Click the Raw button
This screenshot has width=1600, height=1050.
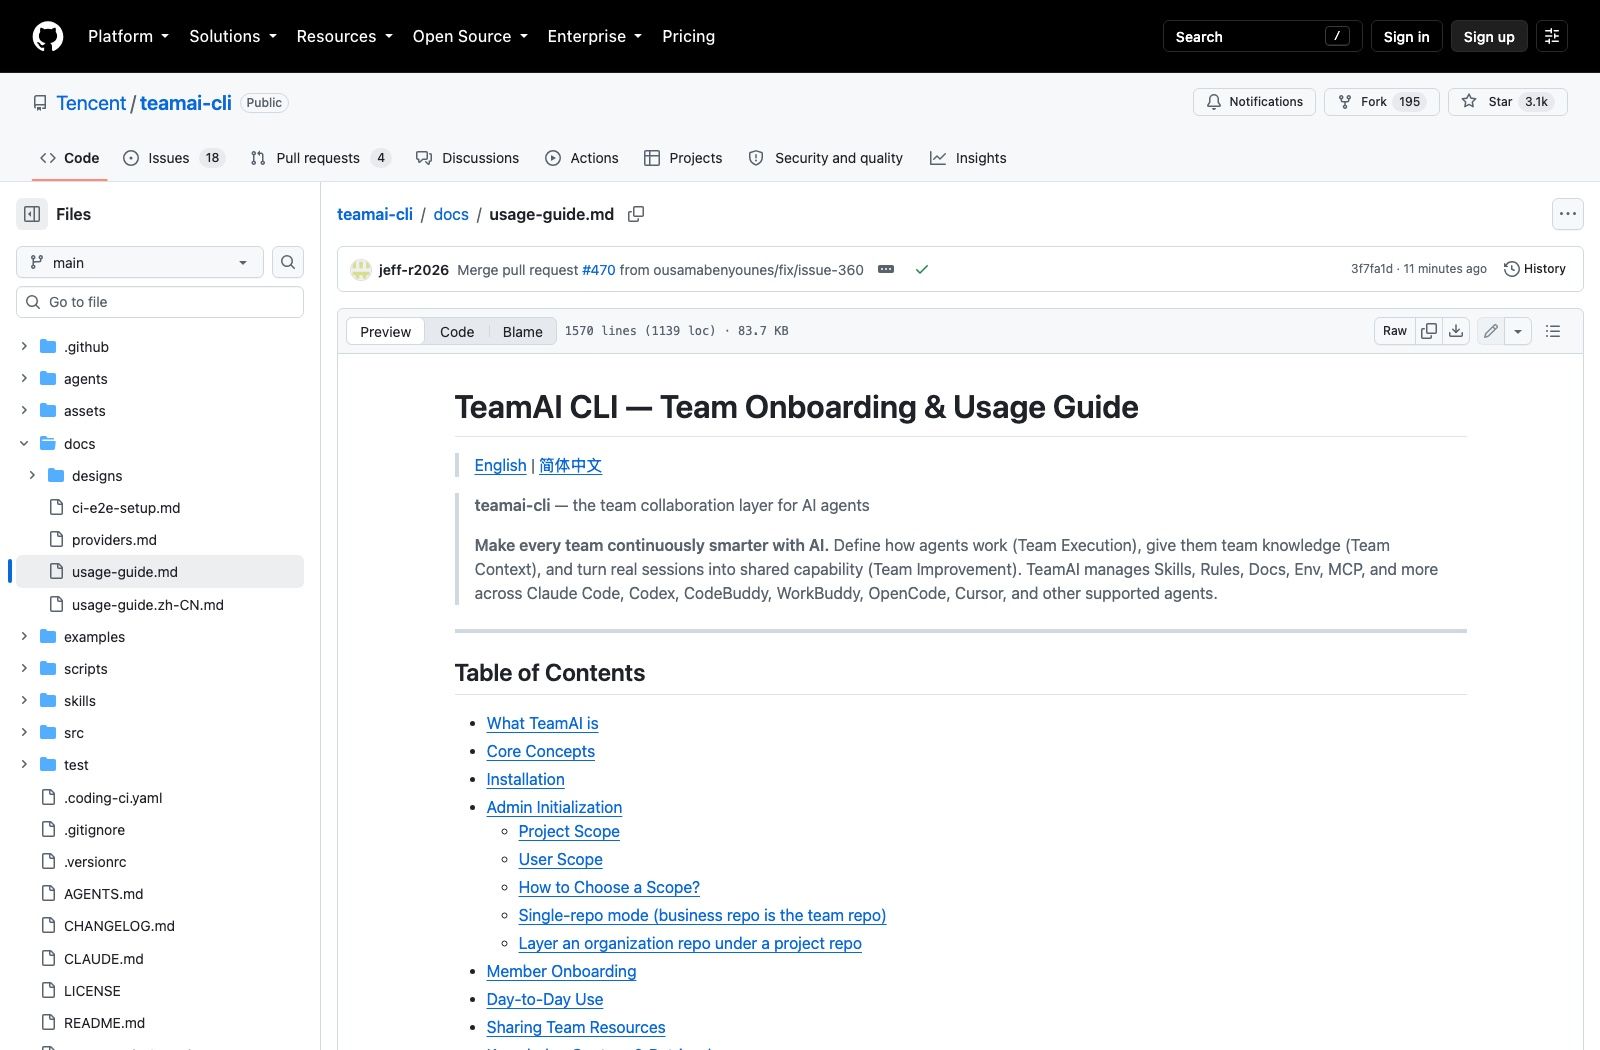1395,331
